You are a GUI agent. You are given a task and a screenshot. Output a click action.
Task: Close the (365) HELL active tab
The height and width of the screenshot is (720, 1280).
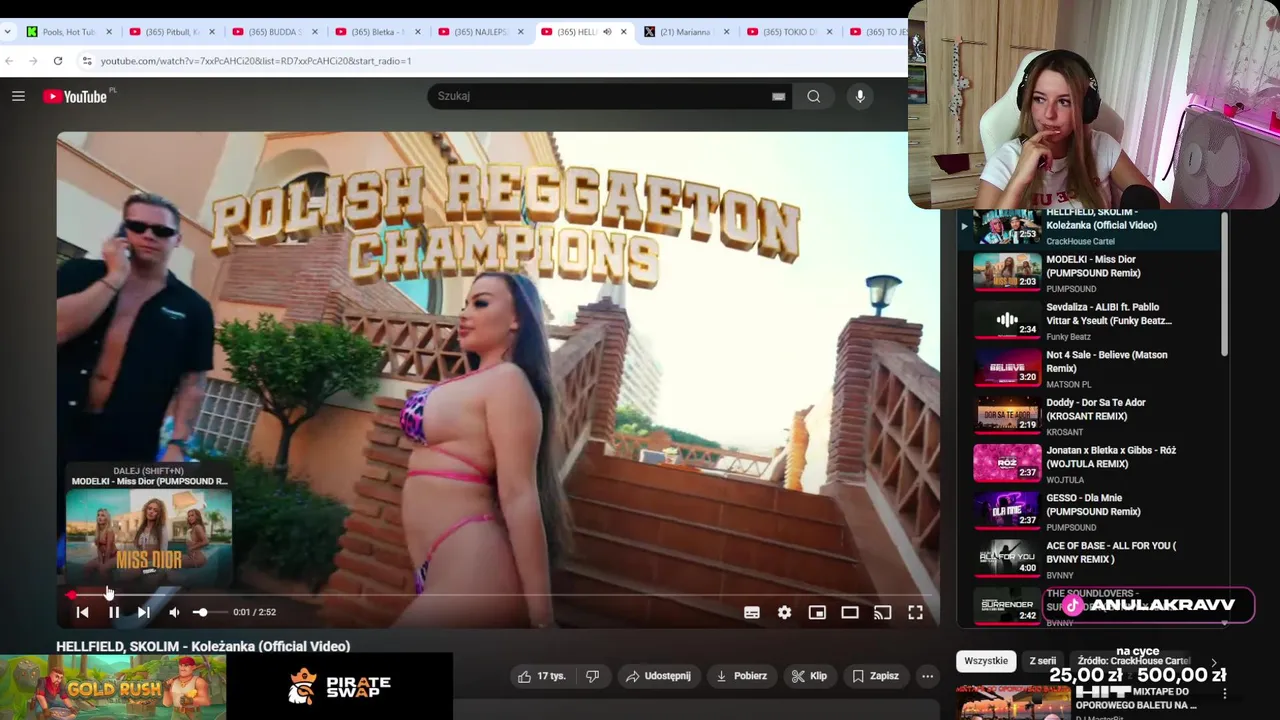coord(624,32)
